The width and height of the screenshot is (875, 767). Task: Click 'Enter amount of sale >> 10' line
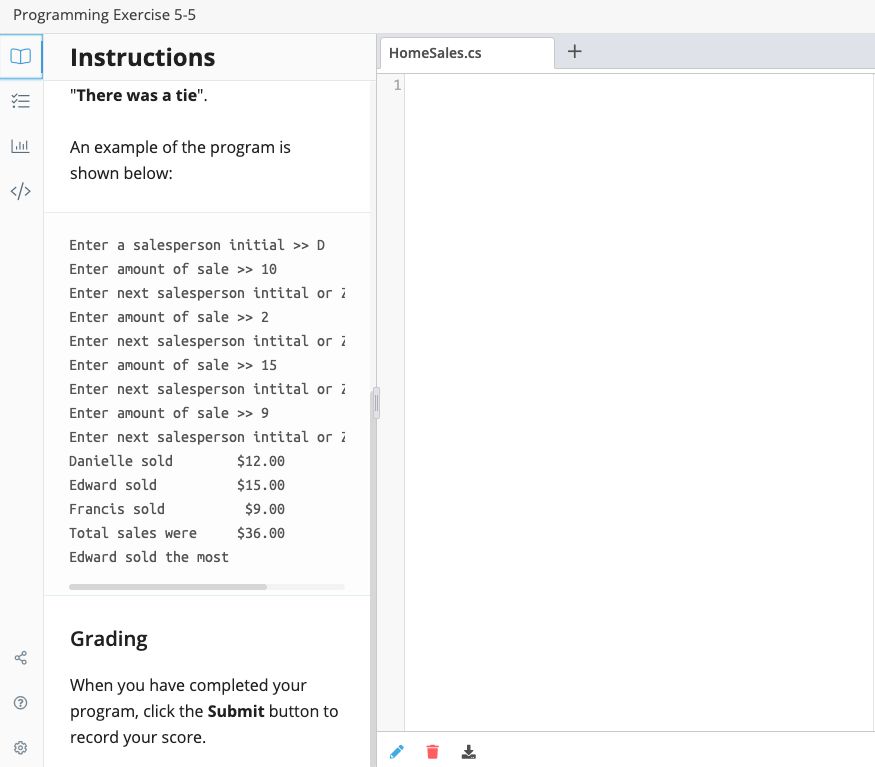pyautogui.click(x=173, y=269)
